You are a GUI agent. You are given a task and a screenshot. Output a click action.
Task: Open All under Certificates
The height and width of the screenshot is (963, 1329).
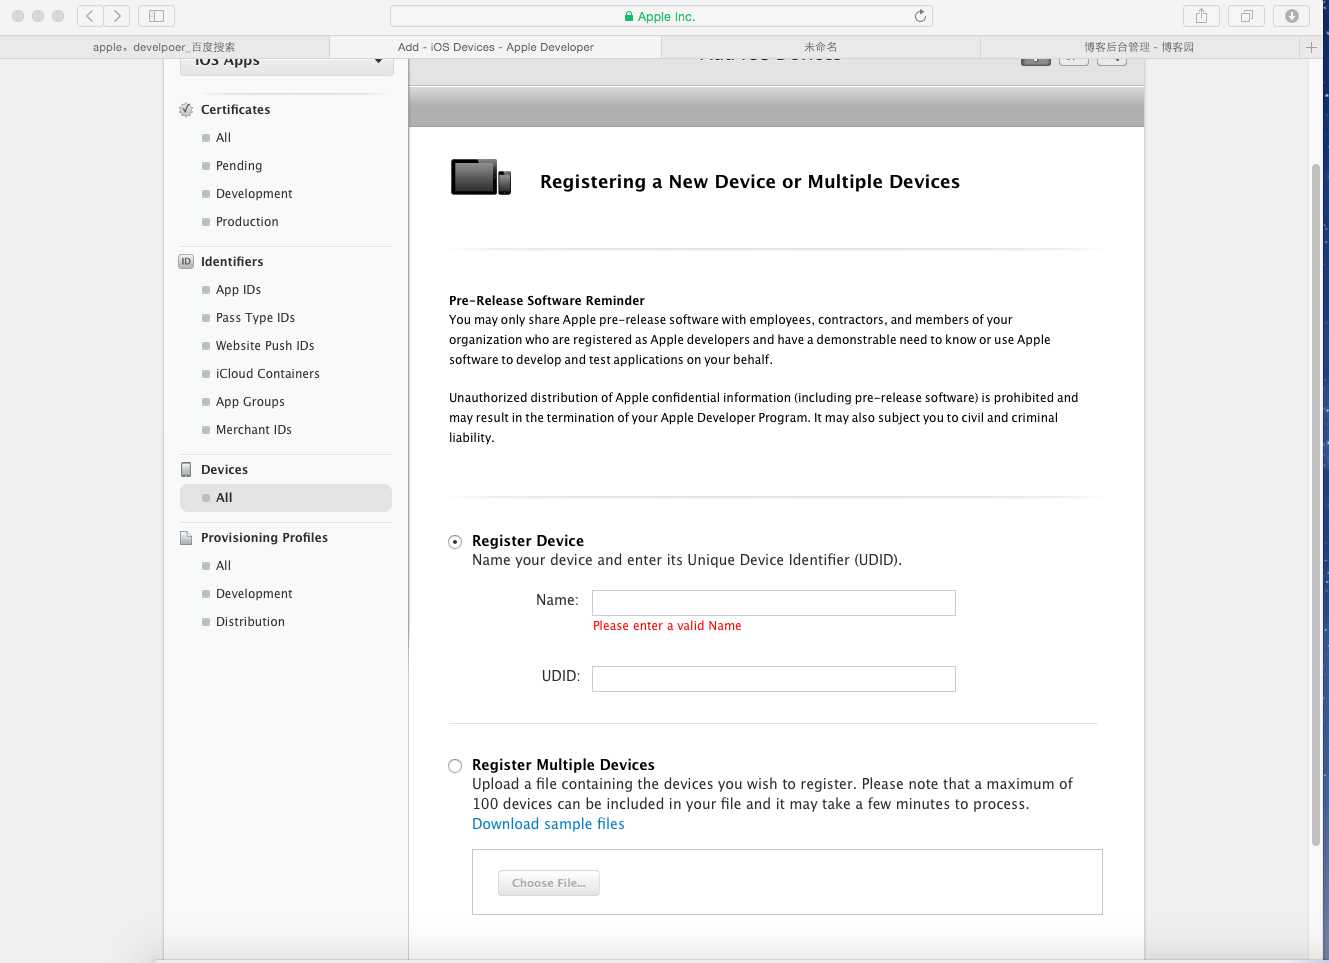[x=223, y=138]
